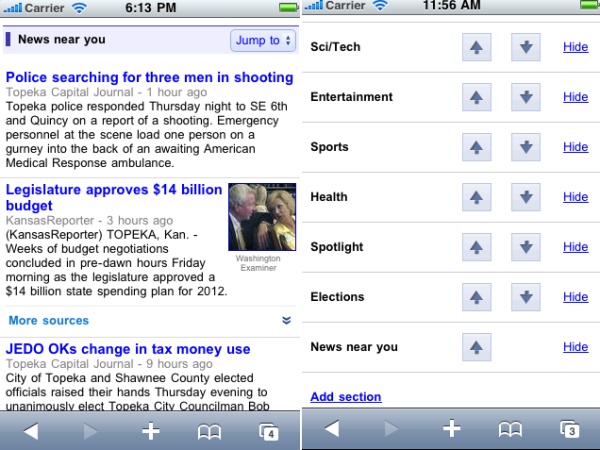Hide the Spotlight section
600x450 pixels.
pyautogui.click(x=576, y=247)
